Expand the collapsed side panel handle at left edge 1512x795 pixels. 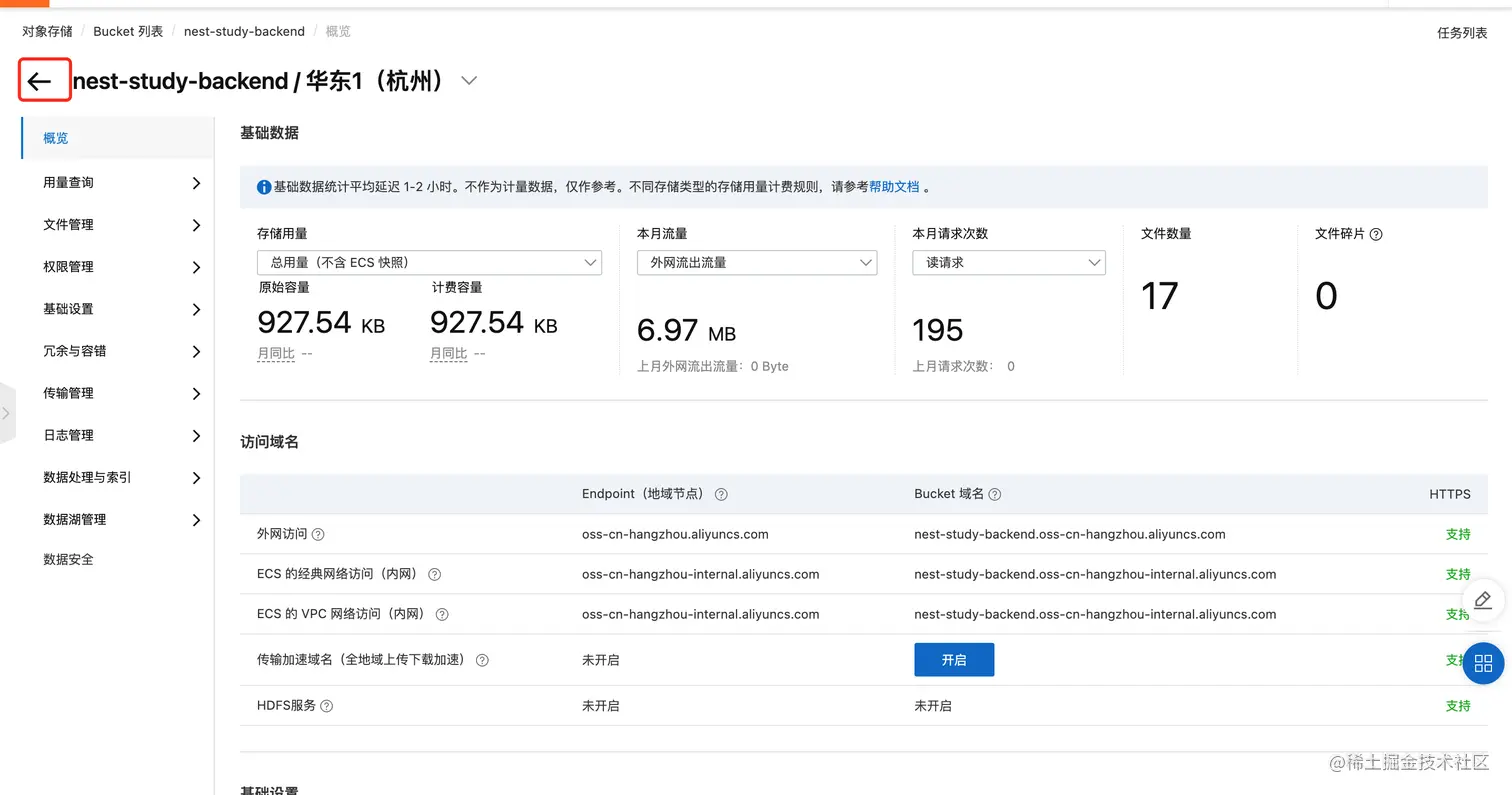[6, 412]
